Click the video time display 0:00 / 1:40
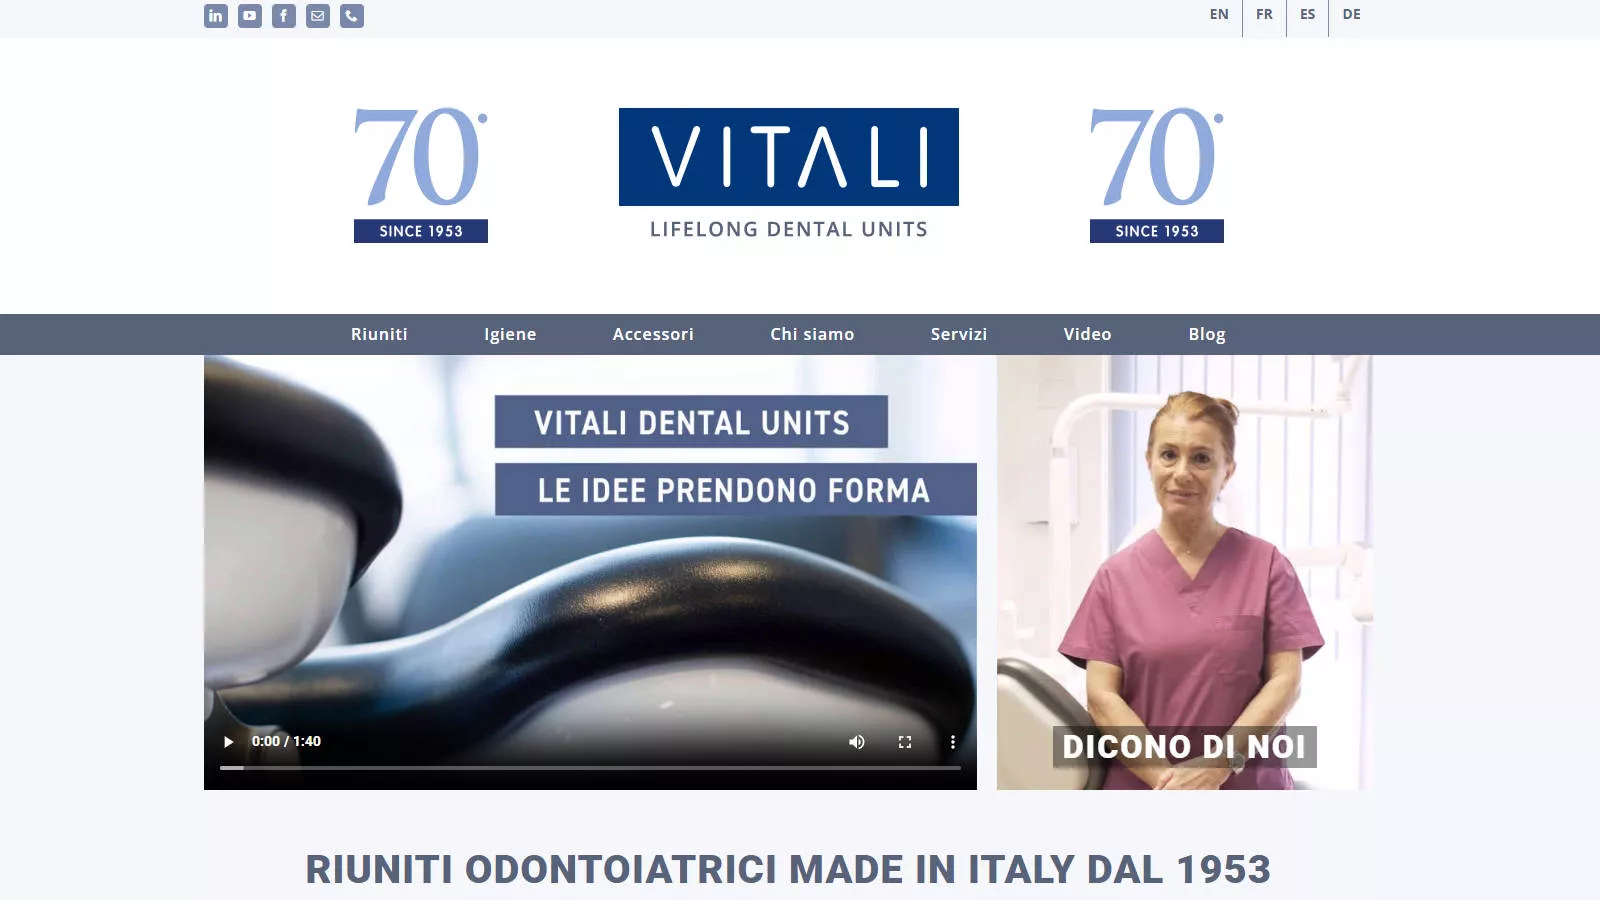Viewport: 1600px width, 900px height. point(286,742)
